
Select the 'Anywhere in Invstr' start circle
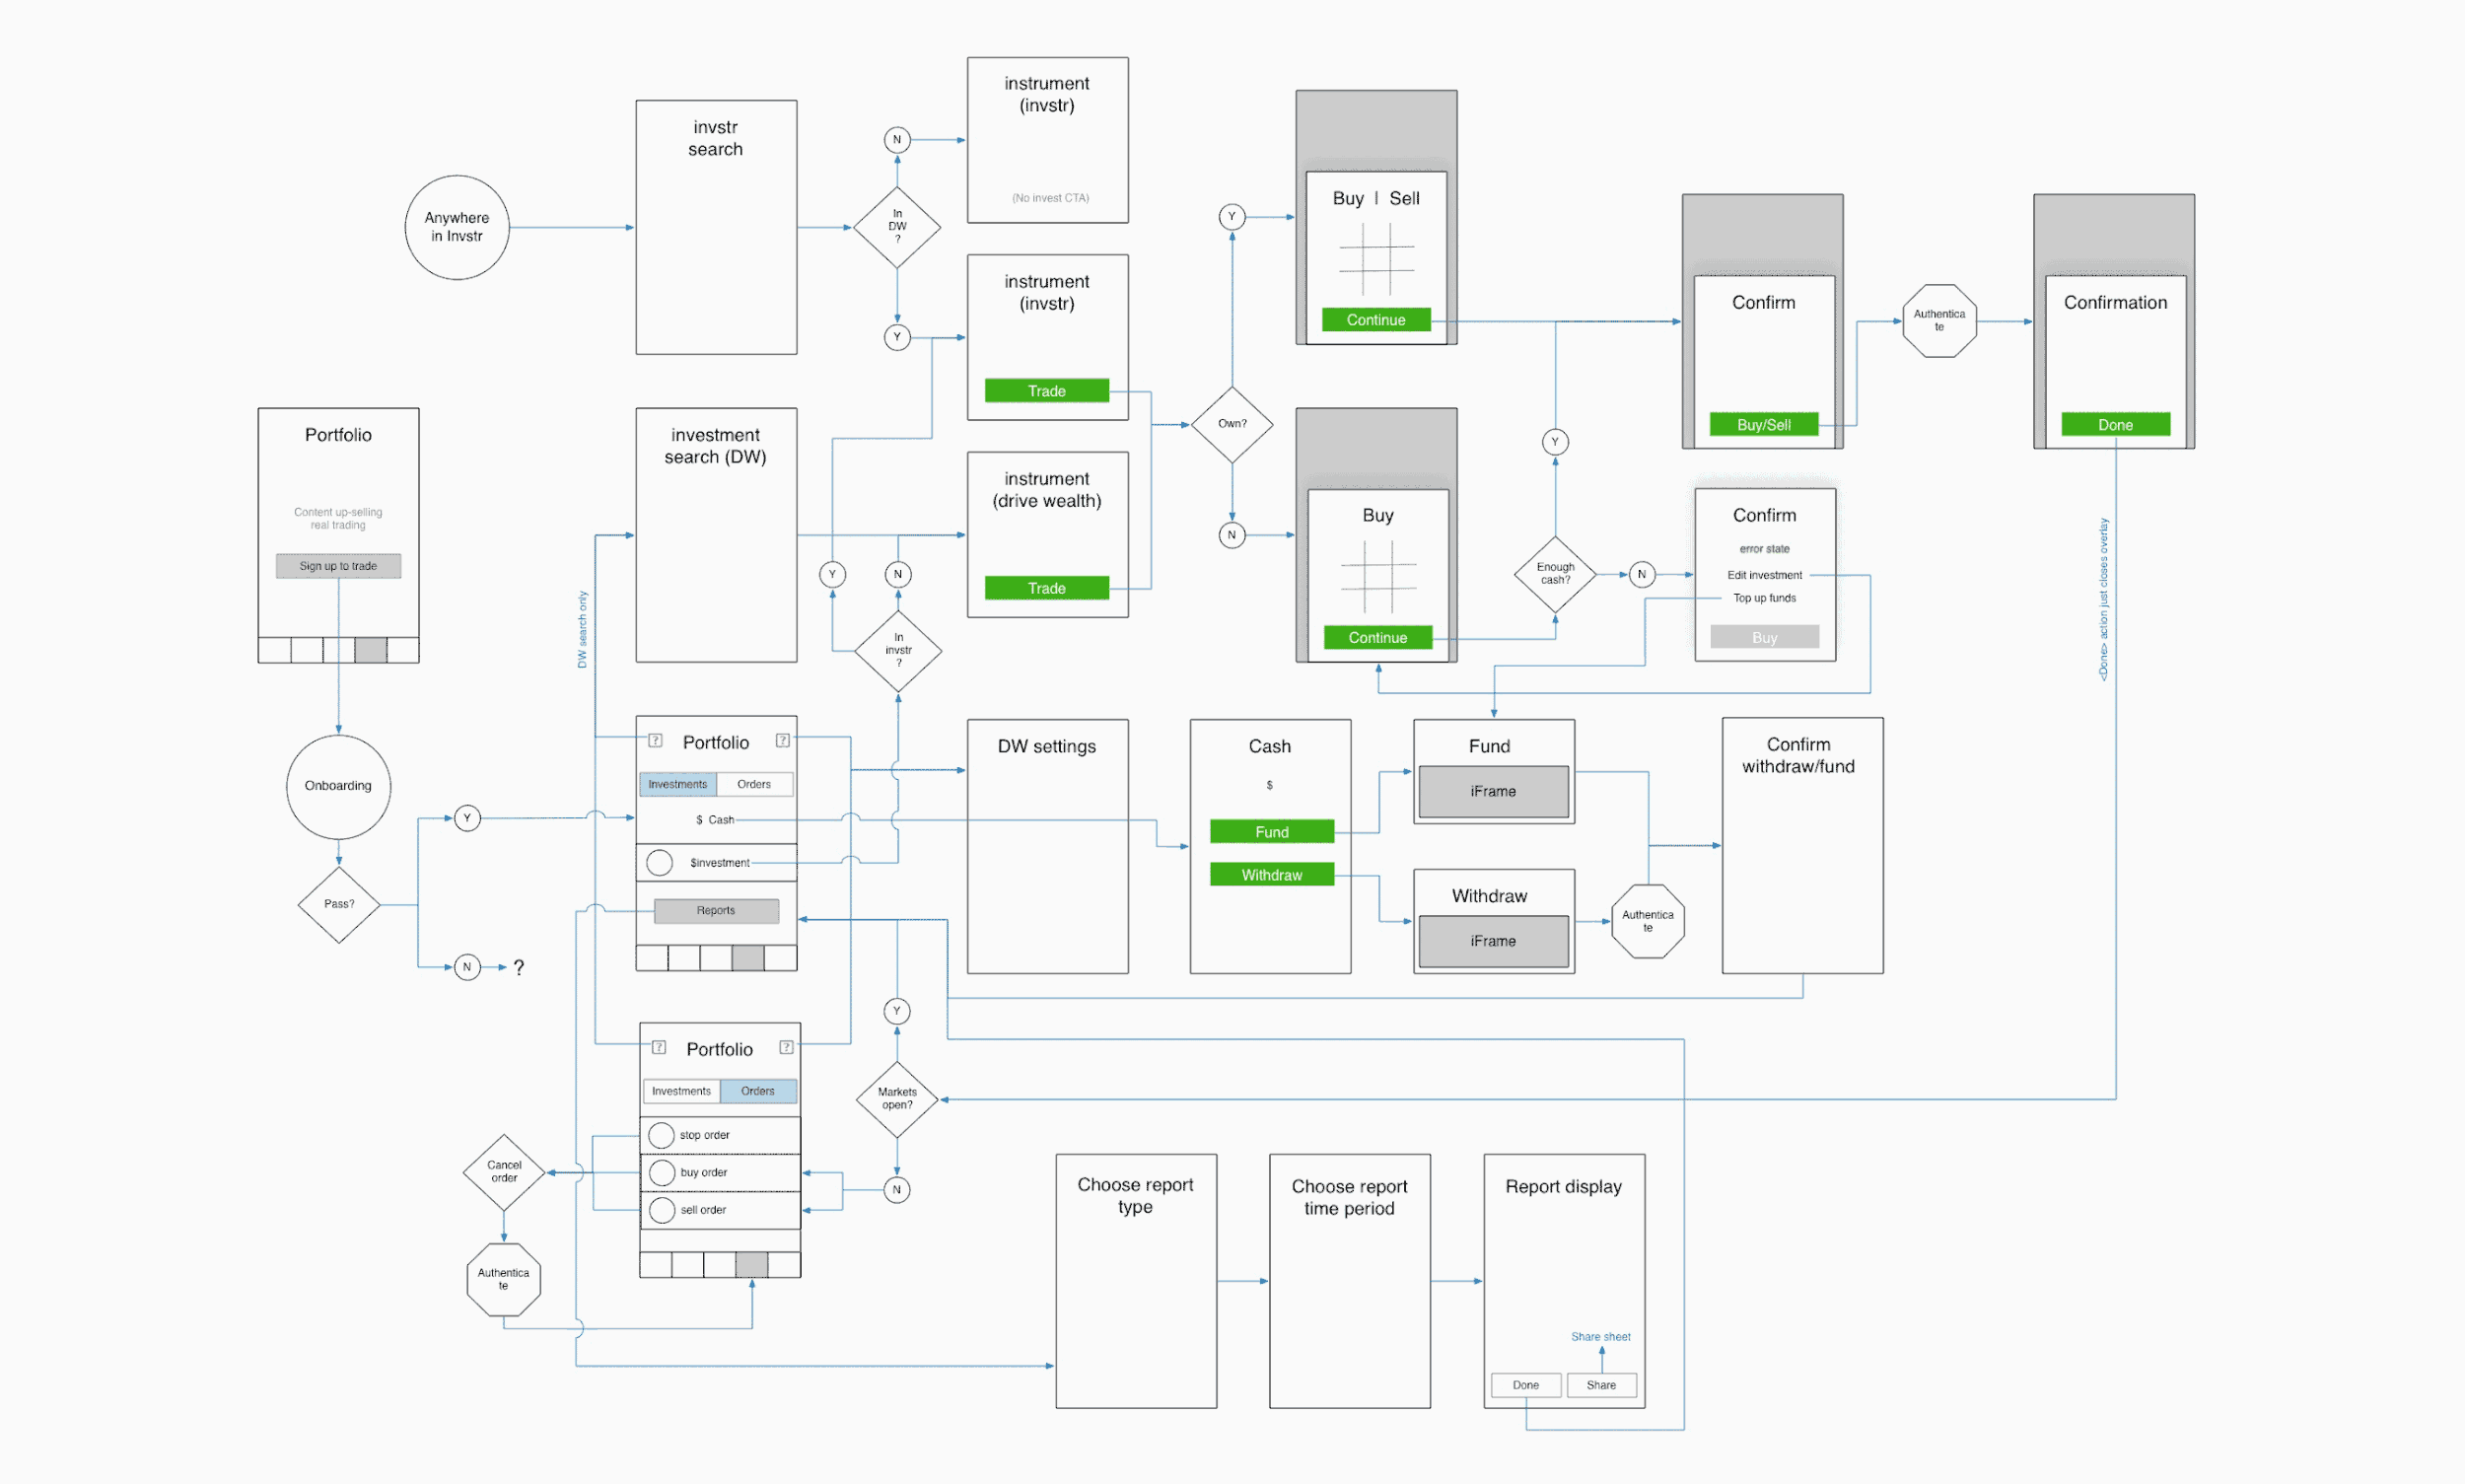pos(457,227)
